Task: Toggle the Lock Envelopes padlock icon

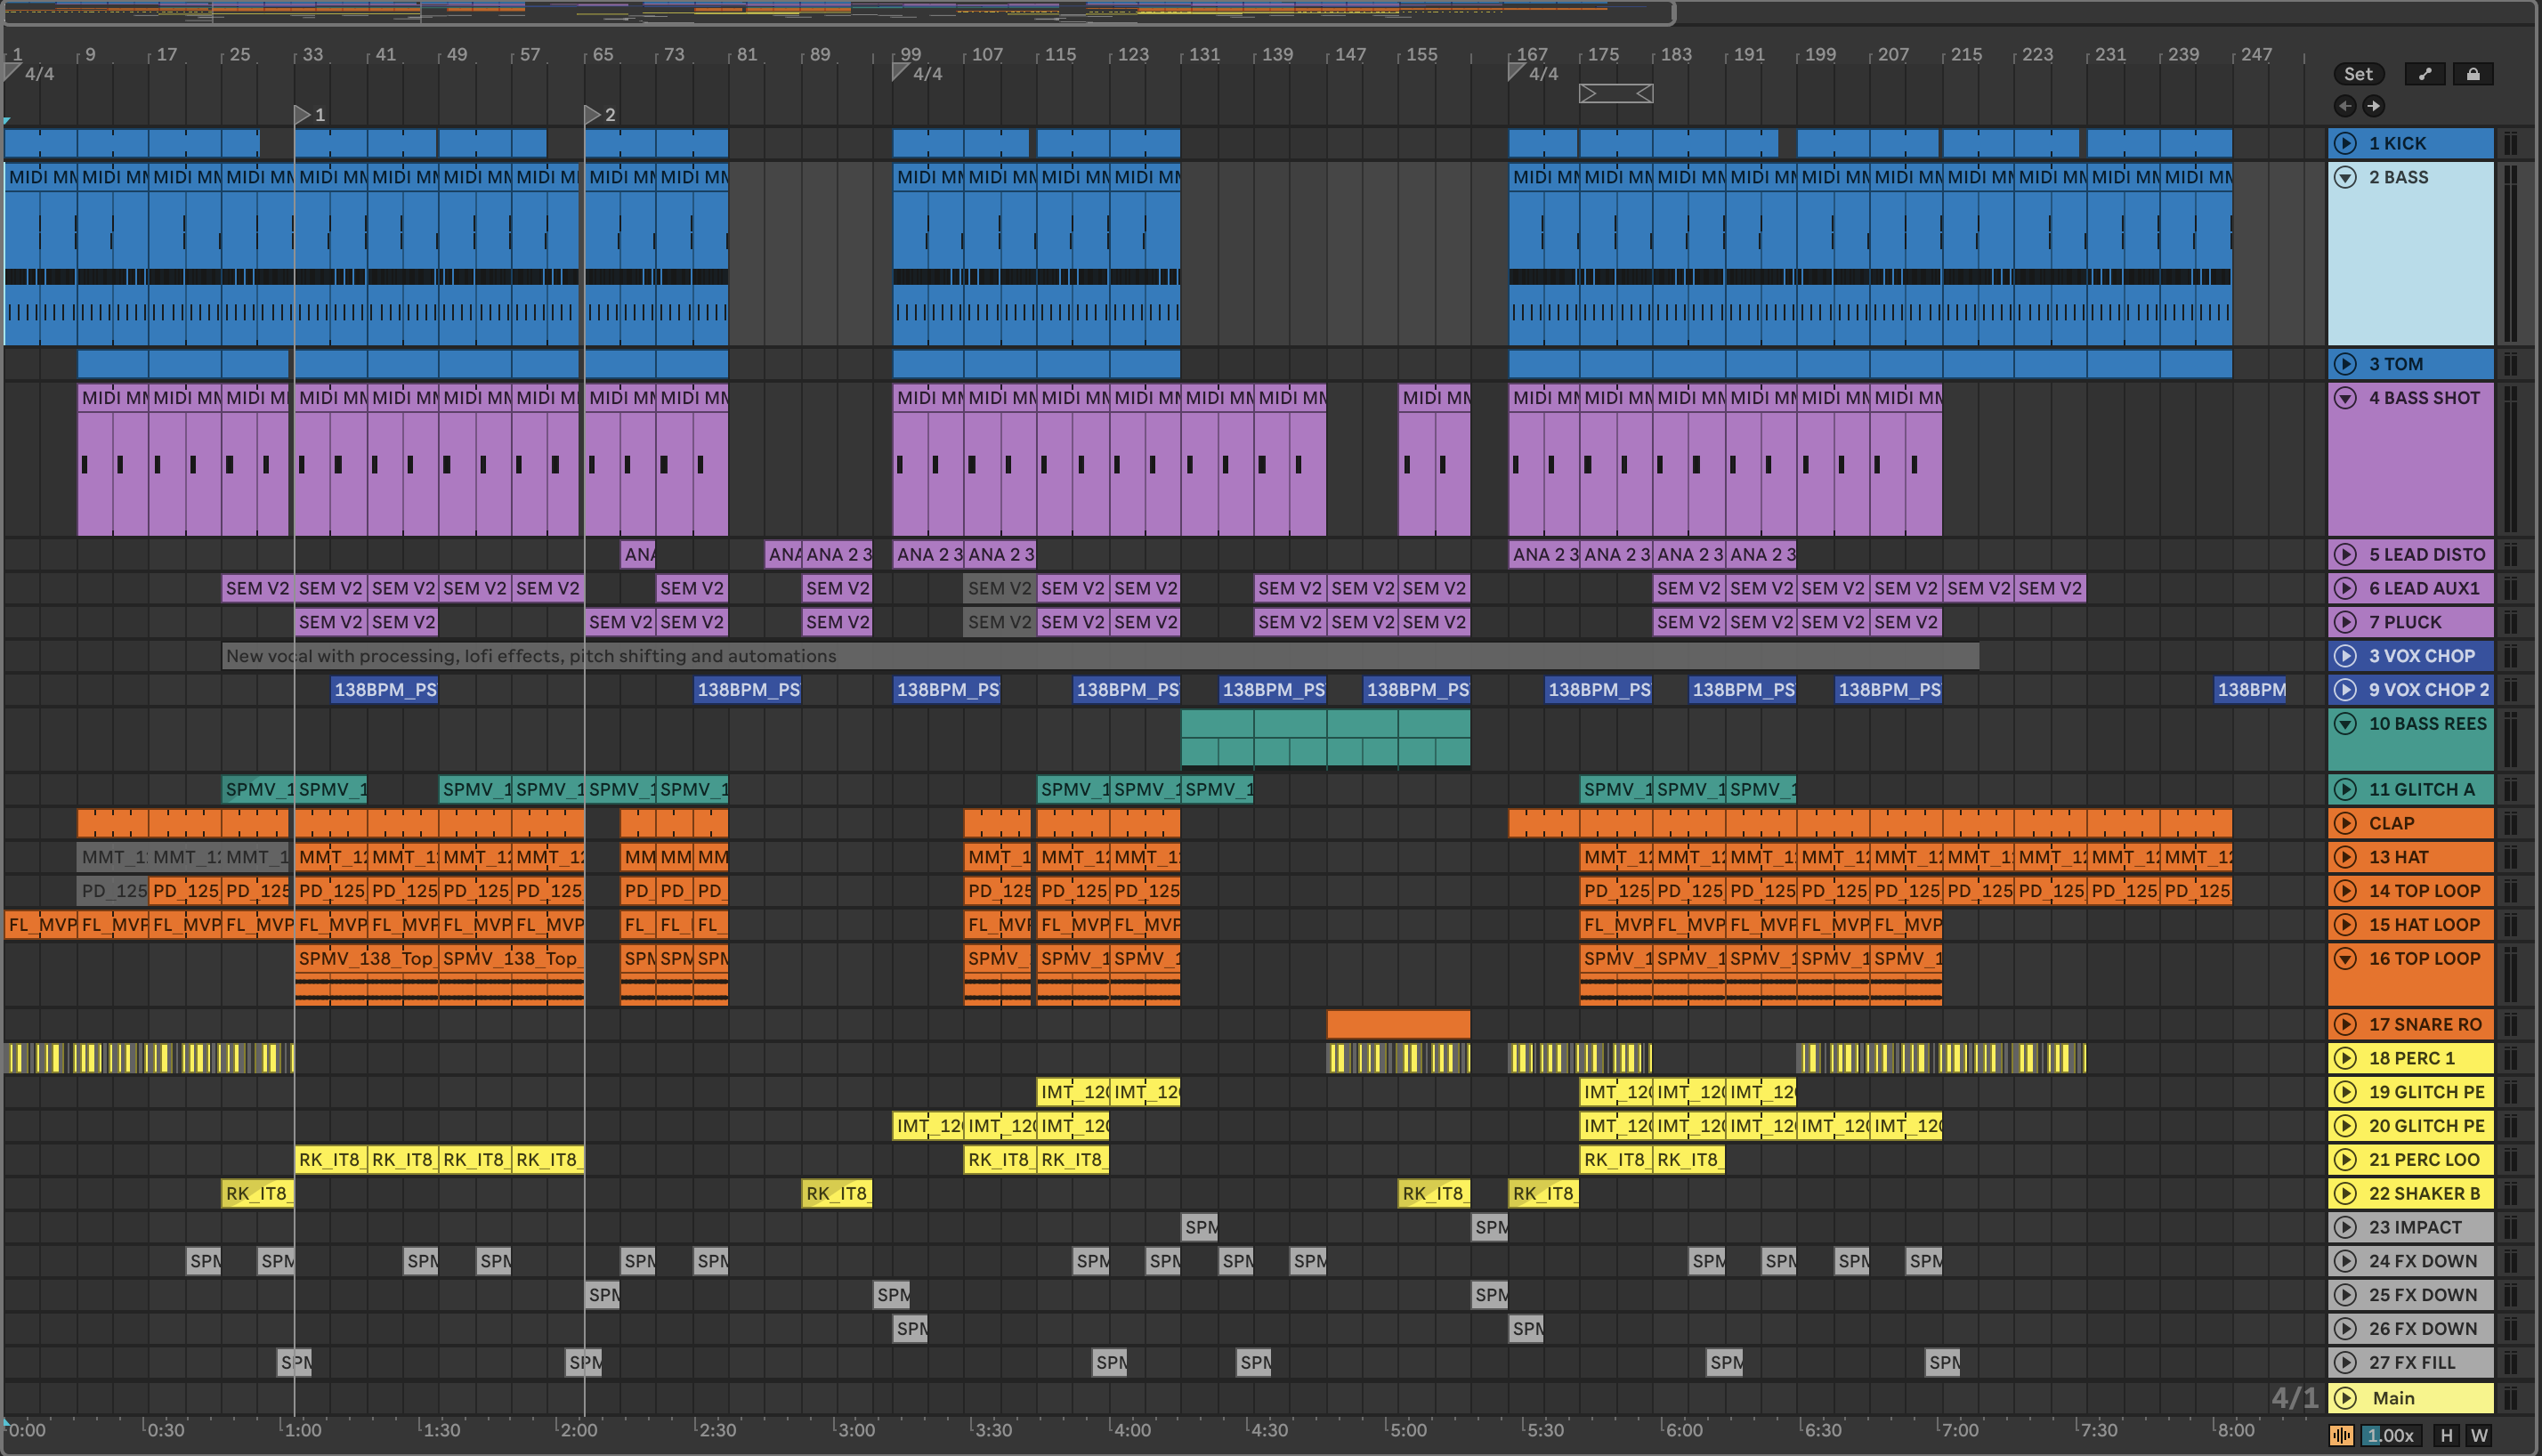Action: point(2472,74)
